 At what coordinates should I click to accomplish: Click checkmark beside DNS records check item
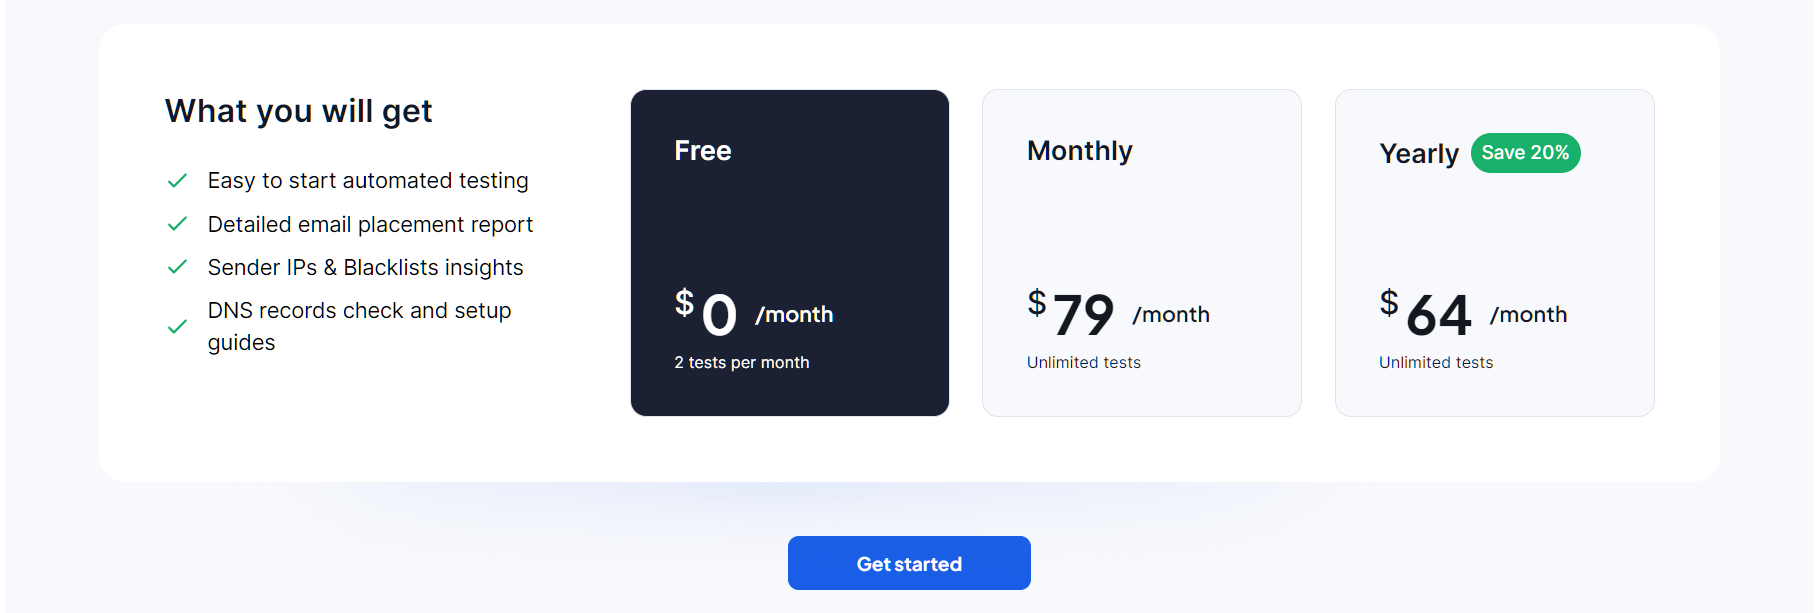click(177, 327)
